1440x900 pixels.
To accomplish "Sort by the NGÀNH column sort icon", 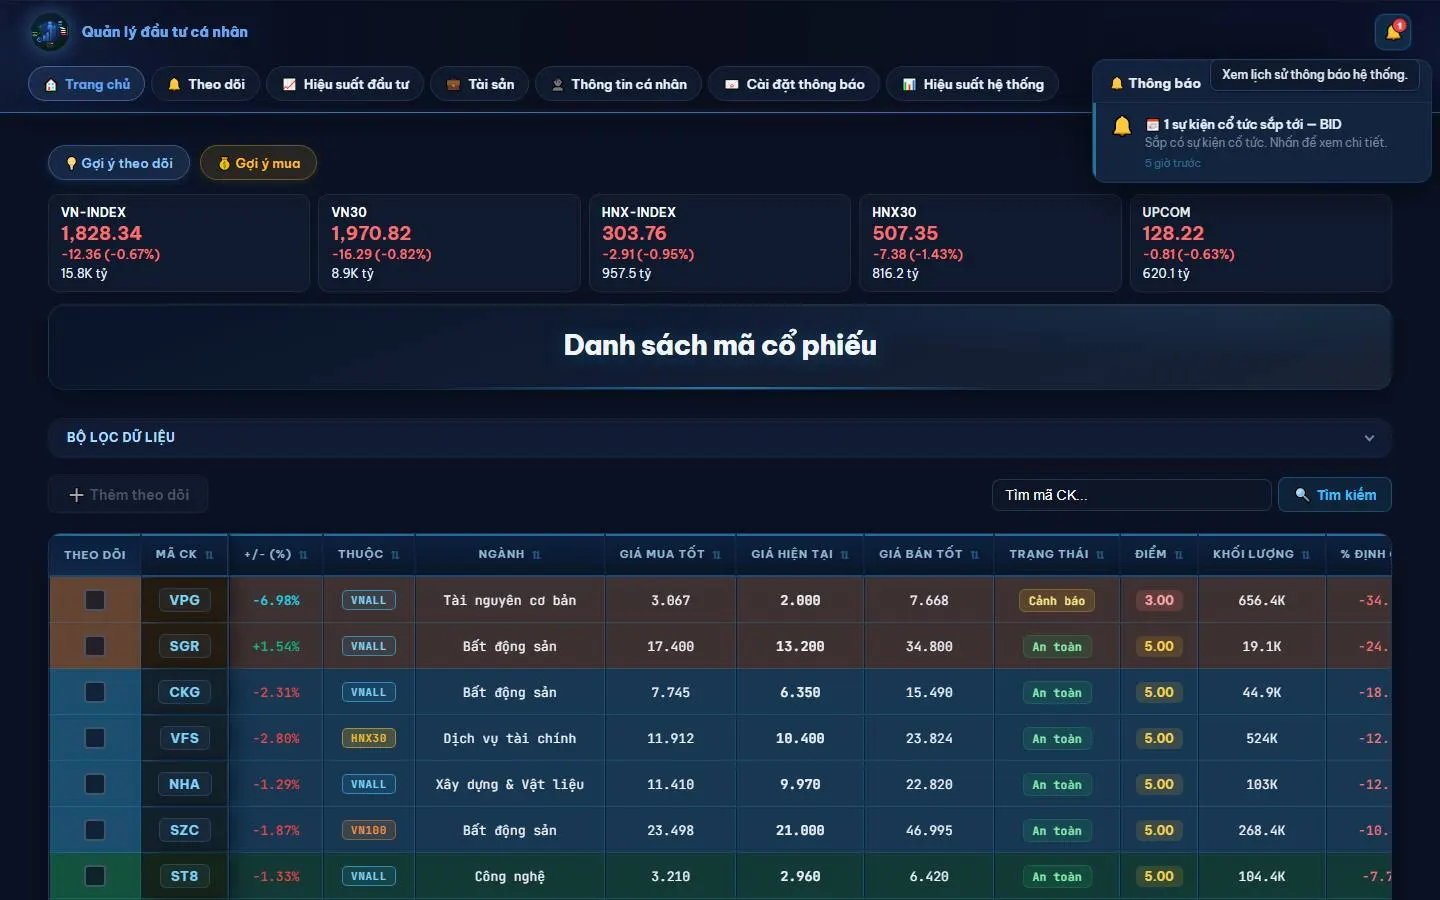I will 536,555.
